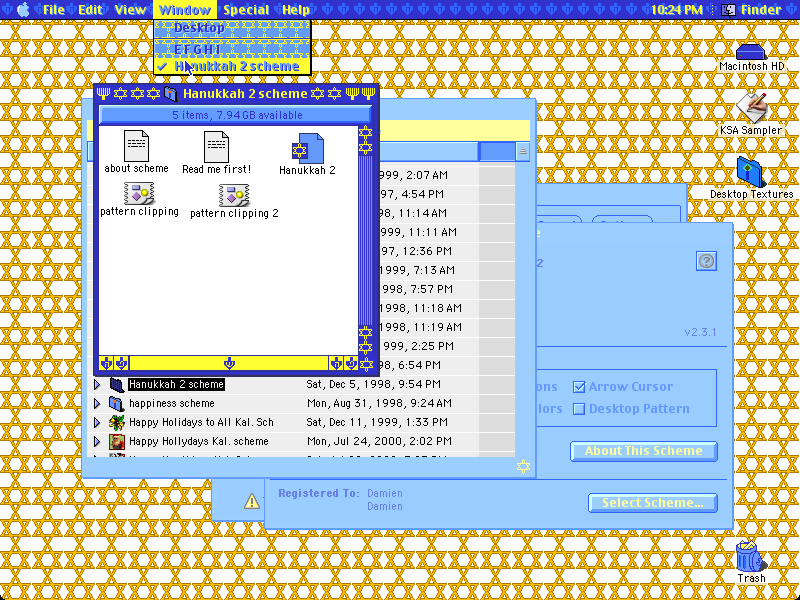The image size is (800, 600).
Task: Click the 'Select Scheme...' button
Action: coord(653,503)
